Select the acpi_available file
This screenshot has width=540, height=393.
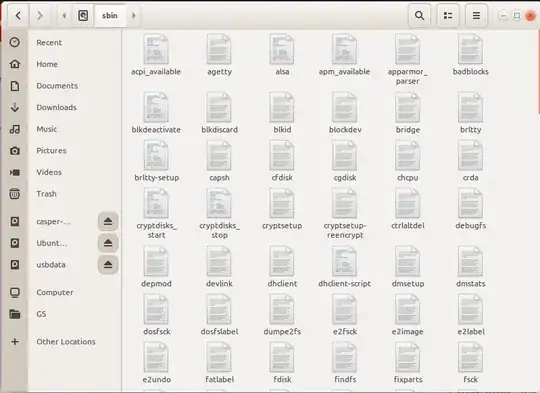(x=156, y=55)
